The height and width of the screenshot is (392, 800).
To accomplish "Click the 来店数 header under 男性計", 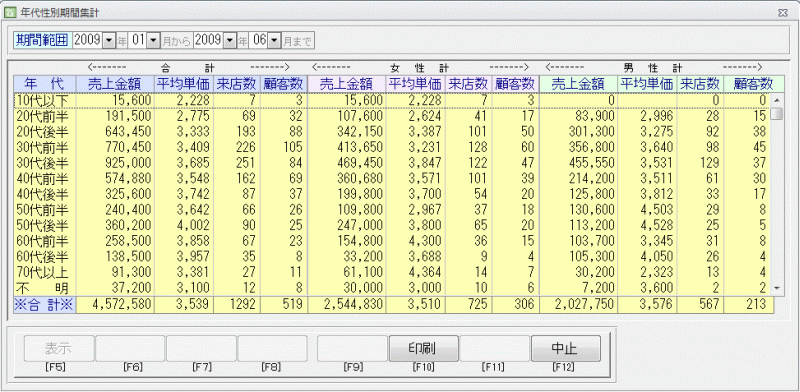I will [x=701, y=84].
